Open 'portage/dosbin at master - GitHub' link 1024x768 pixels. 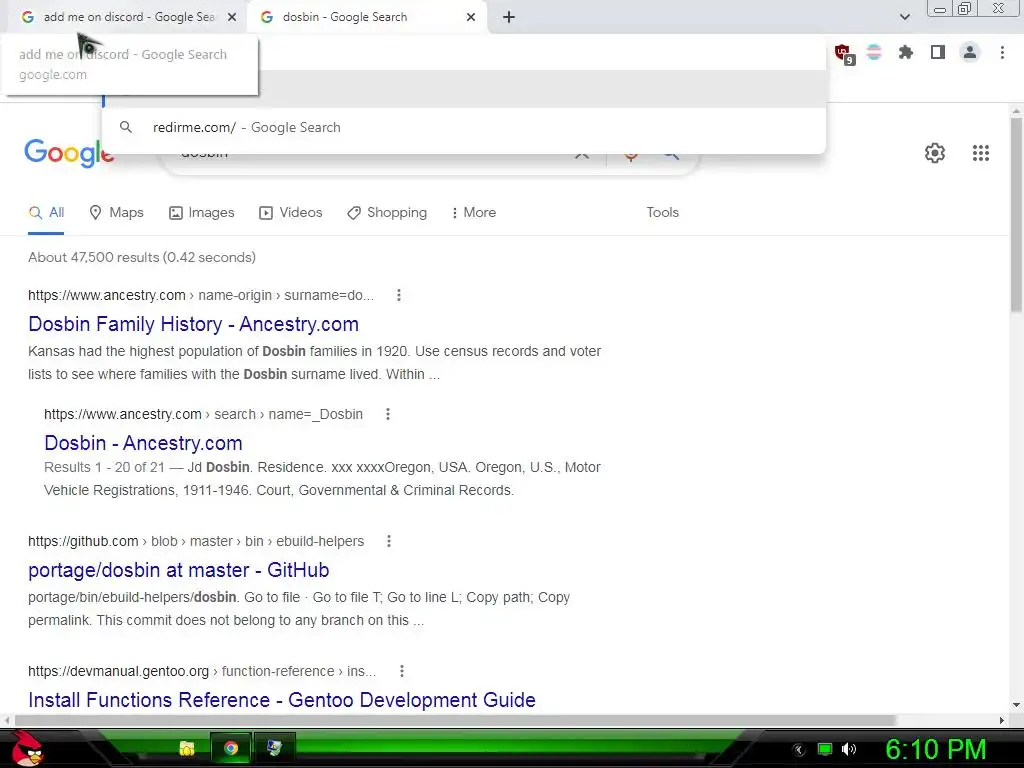(x=178, y=570)
